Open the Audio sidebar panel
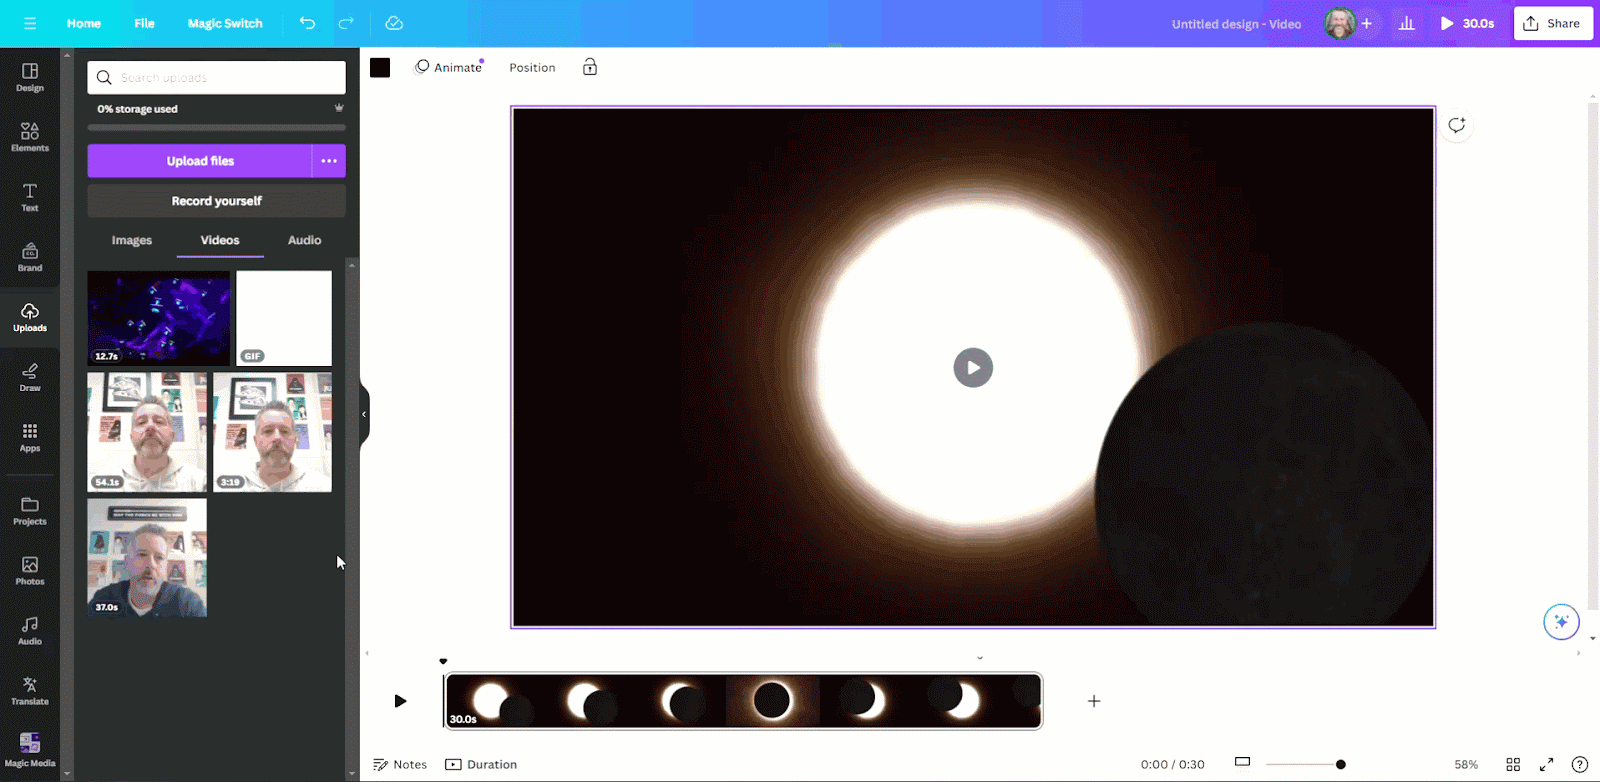This screenshot has width=1600, height=782. click(30, 631)
